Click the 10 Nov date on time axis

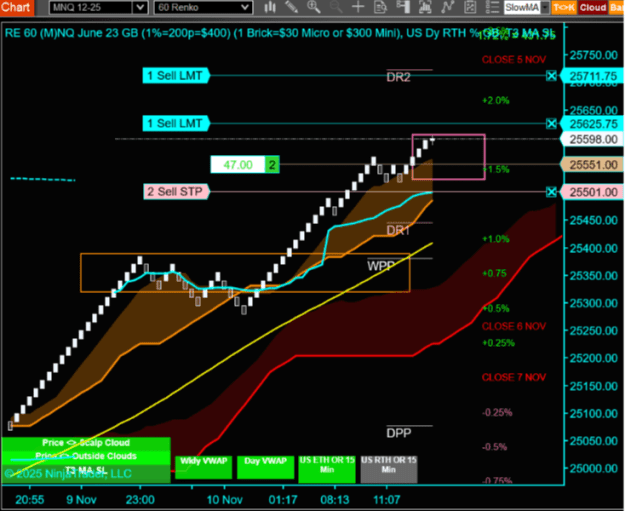[225, 500]
